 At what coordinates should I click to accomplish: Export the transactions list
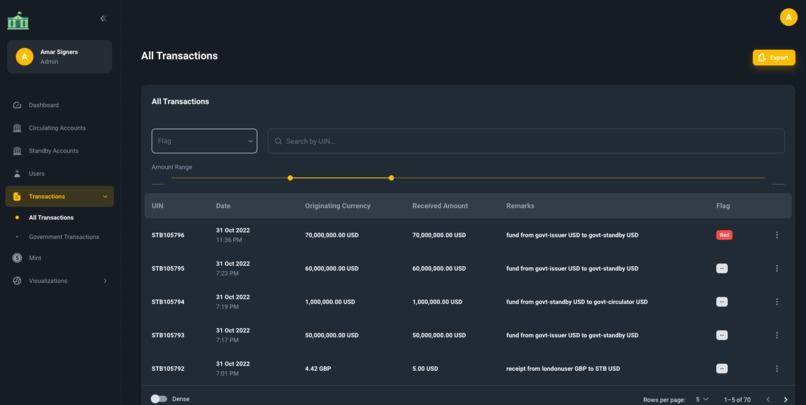coord(774,58)
